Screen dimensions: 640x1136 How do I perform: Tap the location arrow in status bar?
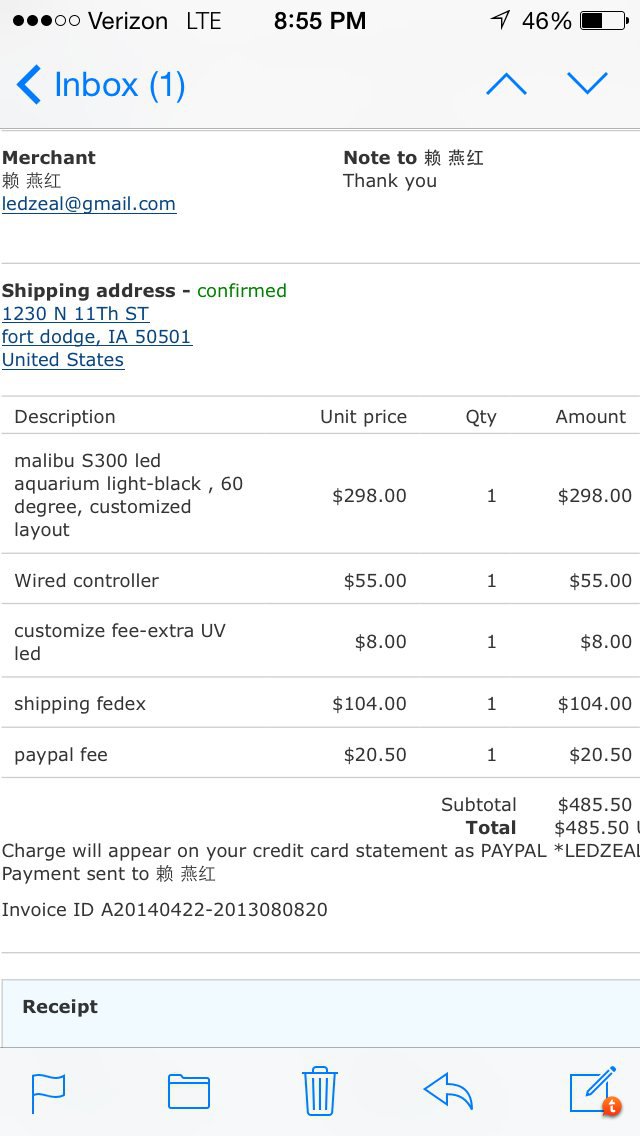(x=500, y=21)
